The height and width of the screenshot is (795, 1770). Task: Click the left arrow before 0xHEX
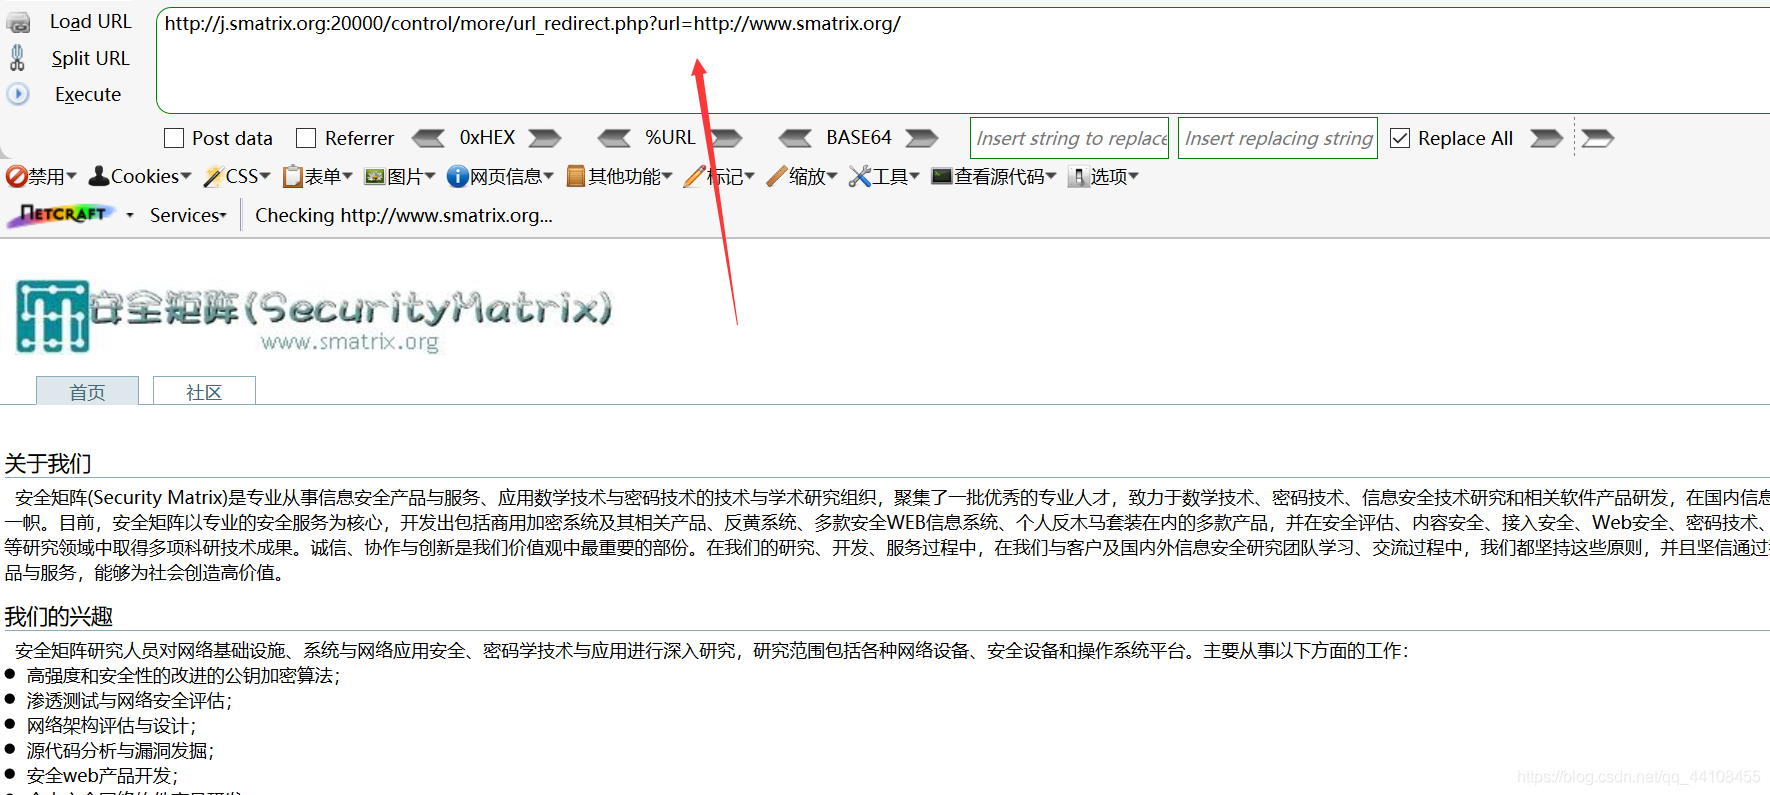[428, 138]
